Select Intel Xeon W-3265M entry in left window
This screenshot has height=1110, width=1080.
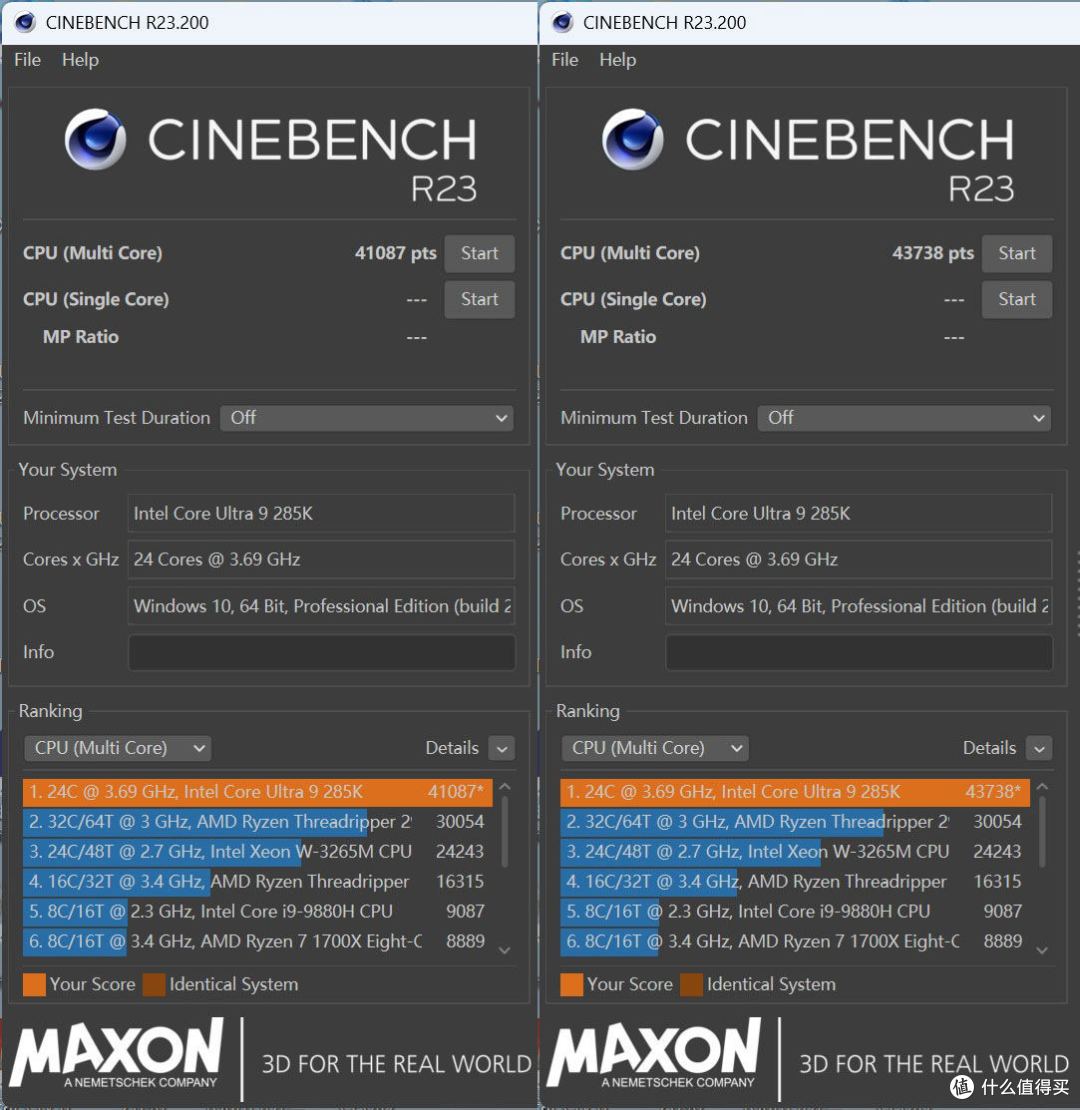pyautogui.click(x=258, y=852)
